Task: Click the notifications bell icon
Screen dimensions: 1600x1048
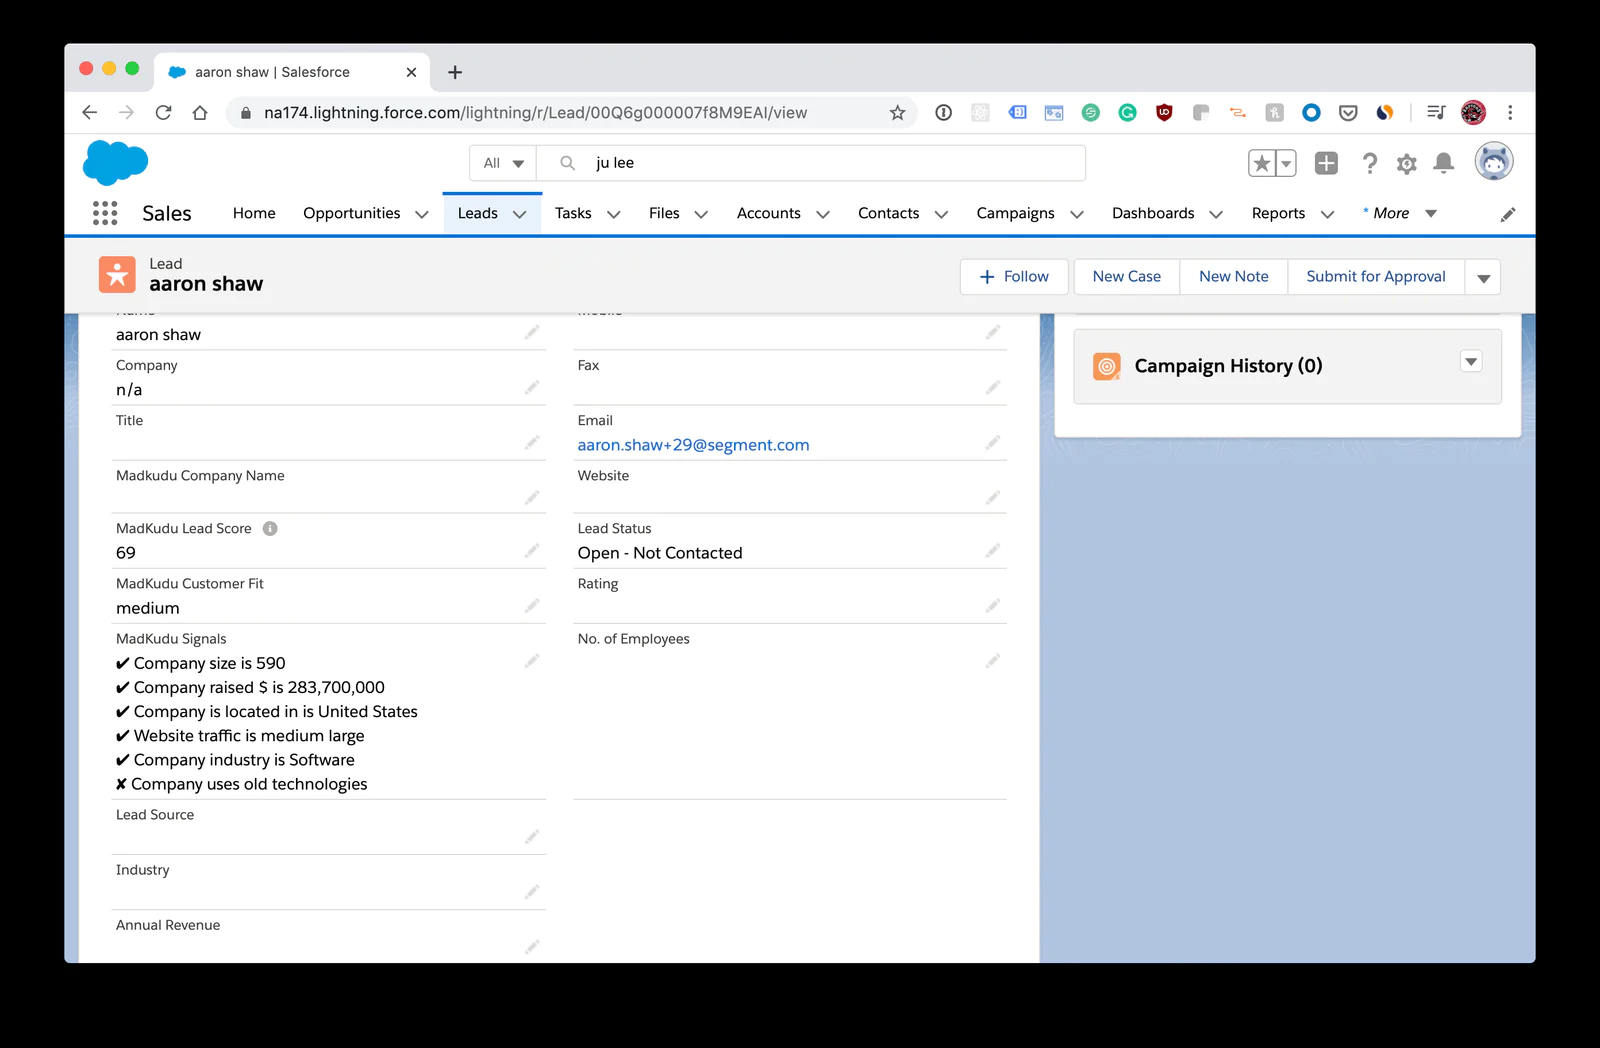Action: coord(1443,163)
